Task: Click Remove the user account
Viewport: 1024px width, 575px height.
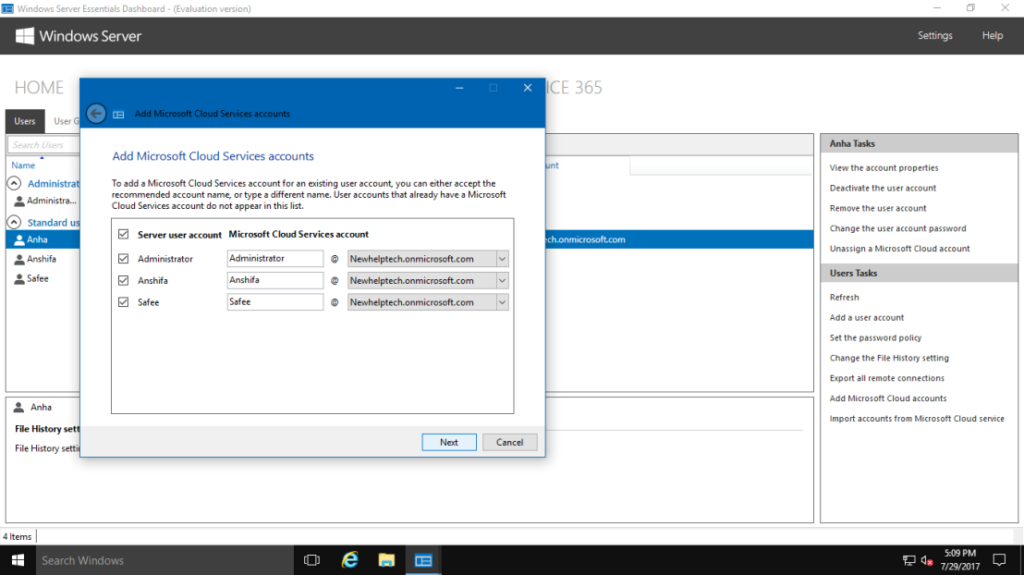Action: (x=878, y=208)
